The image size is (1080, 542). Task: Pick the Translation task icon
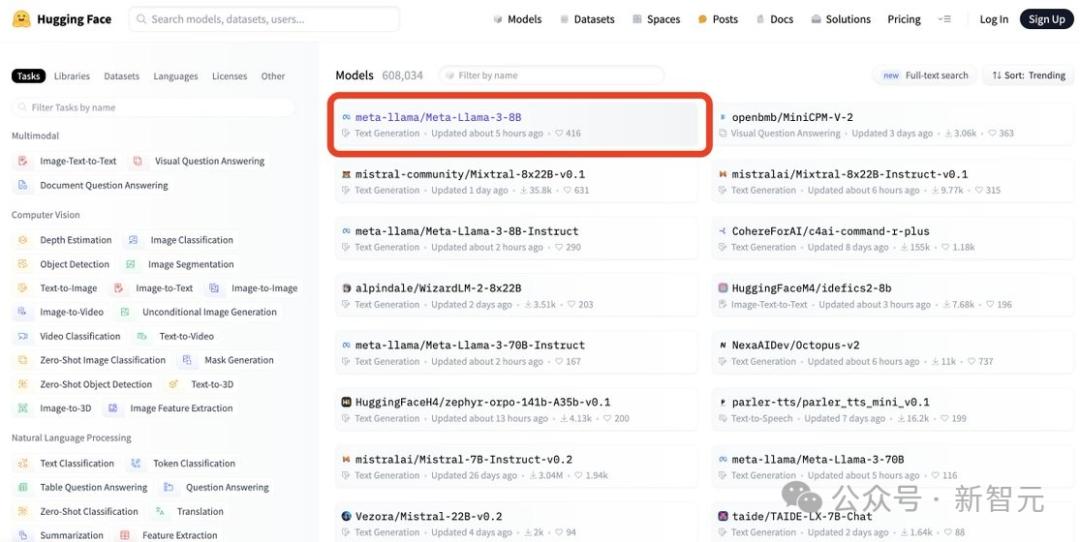coord(160,512)
